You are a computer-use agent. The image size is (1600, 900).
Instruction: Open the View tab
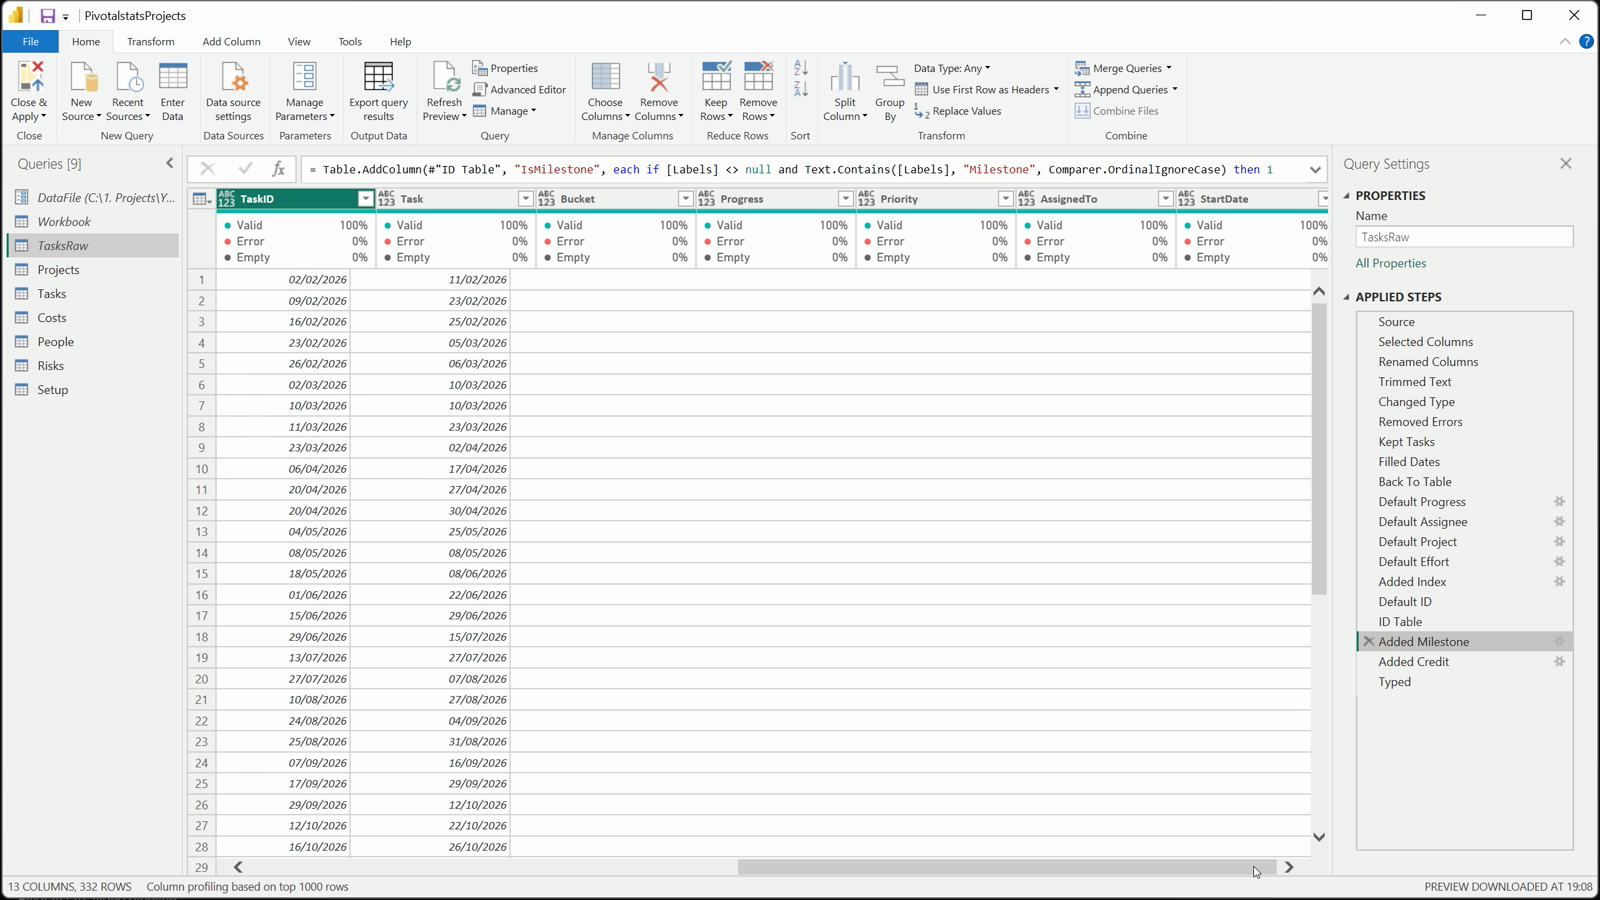(299, 42)
